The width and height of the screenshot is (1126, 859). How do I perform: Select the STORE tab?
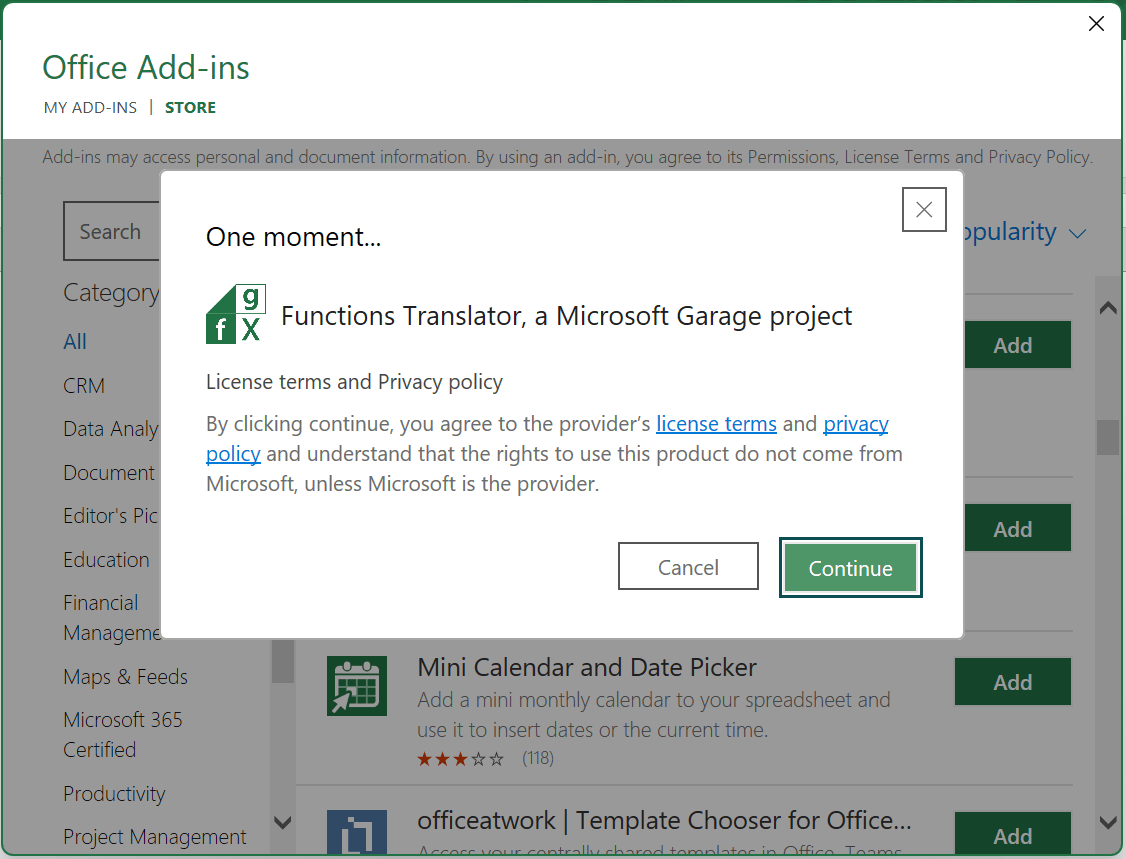click(190, 107)
